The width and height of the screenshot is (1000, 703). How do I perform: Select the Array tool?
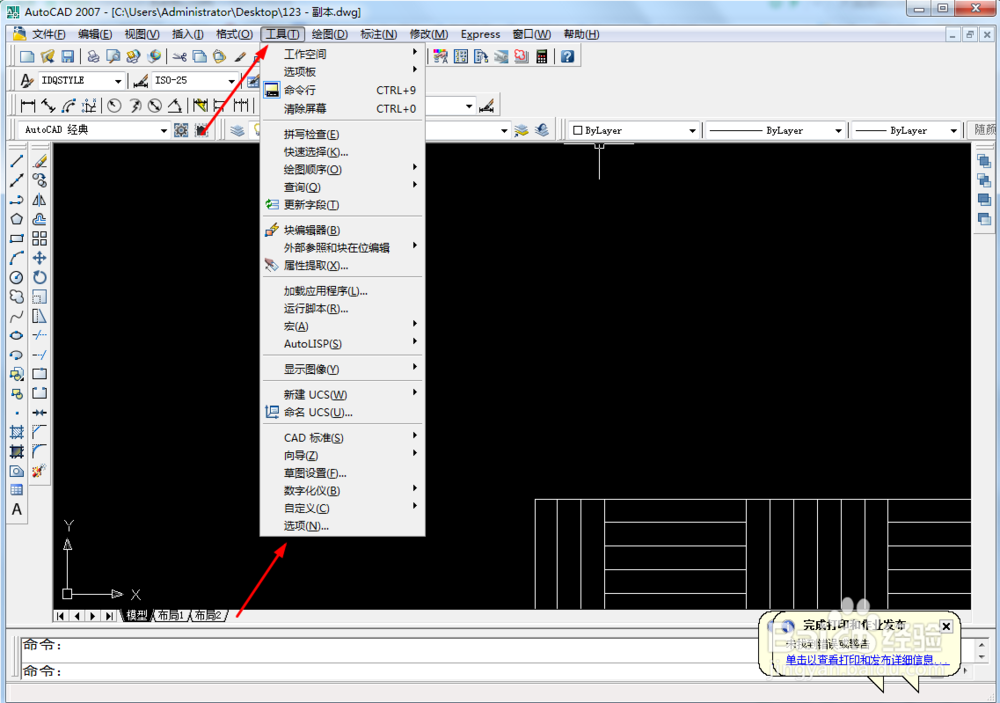tap(40, 239)
